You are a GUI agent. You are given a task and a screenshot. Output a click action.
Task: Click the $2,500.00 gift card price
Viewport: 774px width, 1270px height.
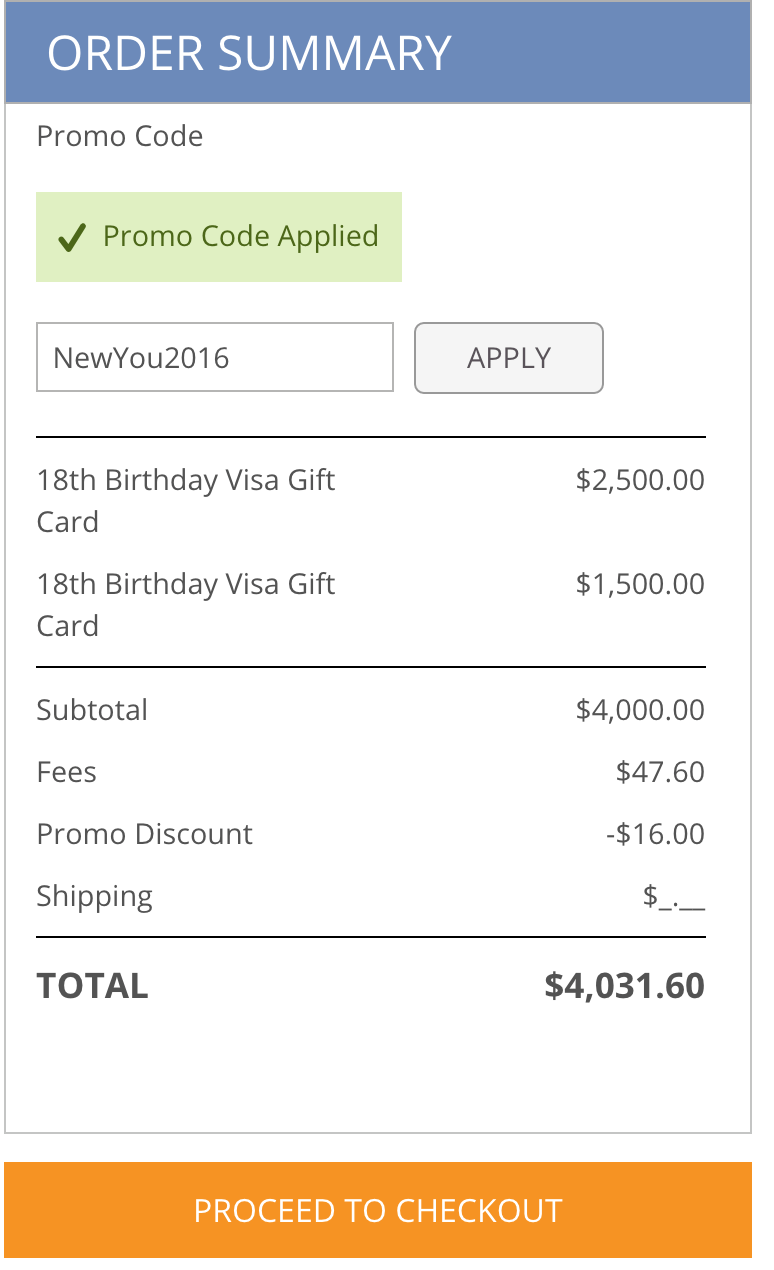click(x=640, y=480)
